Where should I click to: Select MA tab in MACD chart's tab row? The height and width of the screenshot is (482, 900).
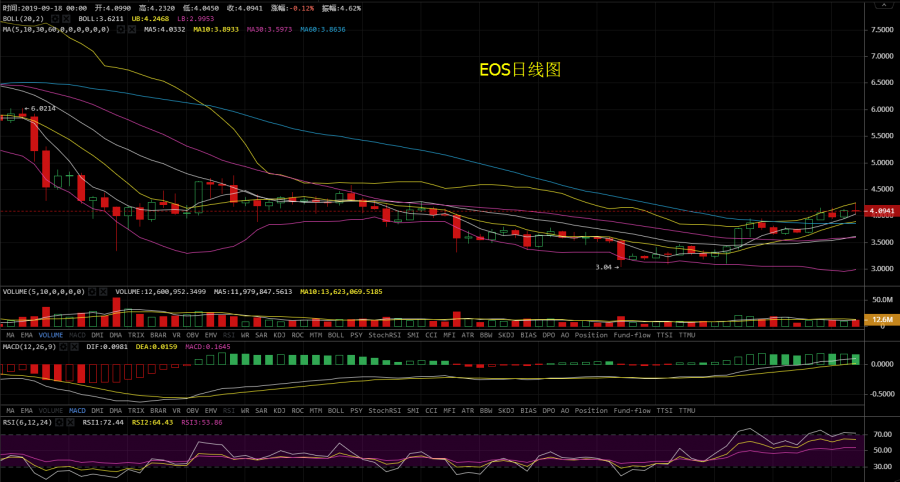point(10,411)
